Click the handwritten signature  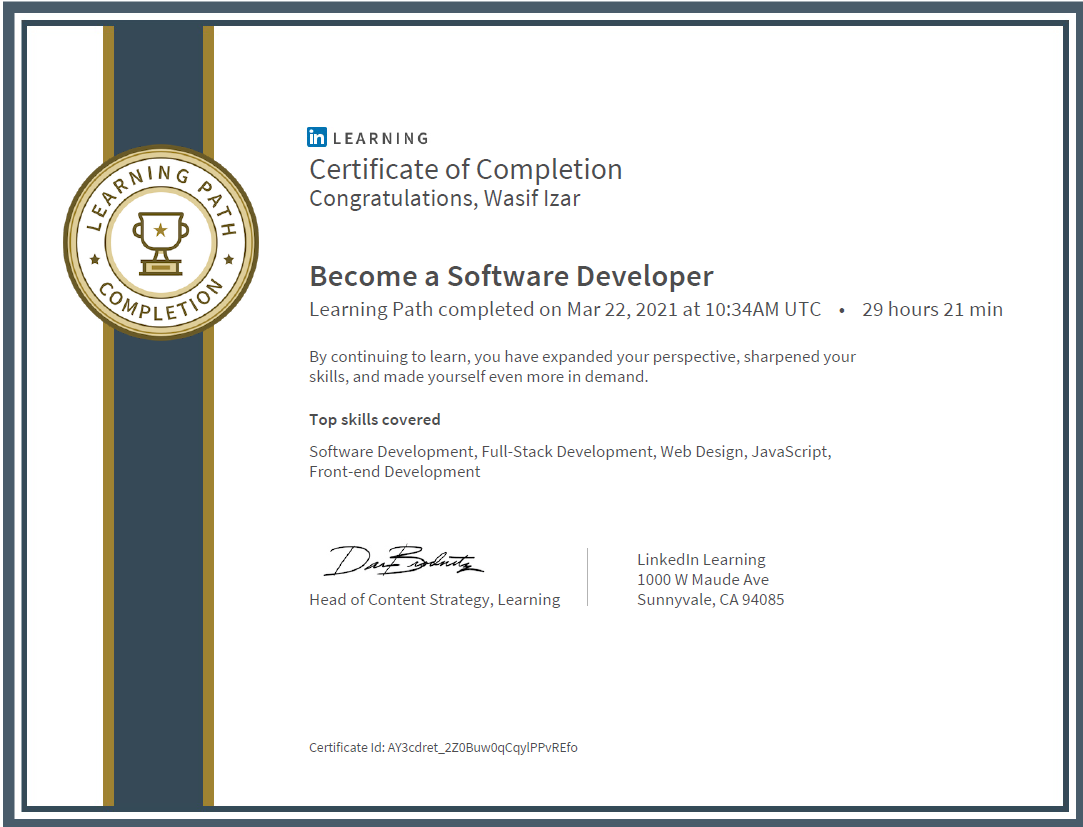[404, 561]
